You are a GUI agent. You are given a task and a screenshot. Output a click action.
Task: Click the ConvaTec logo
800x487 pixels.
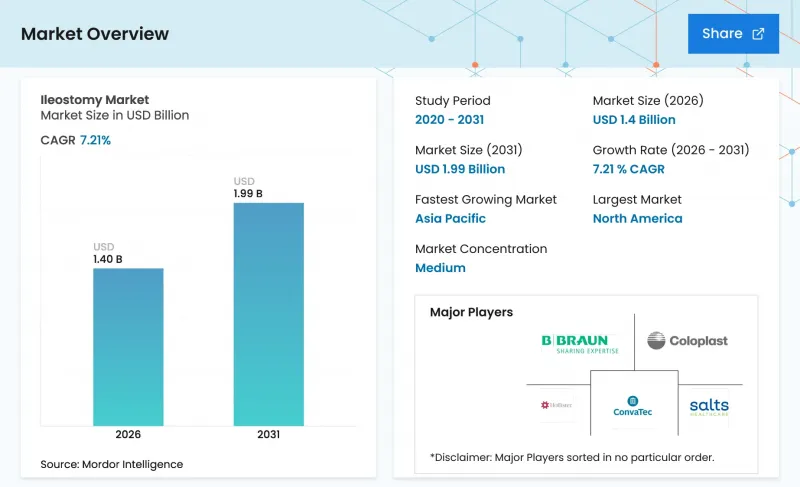click(633, 406)
